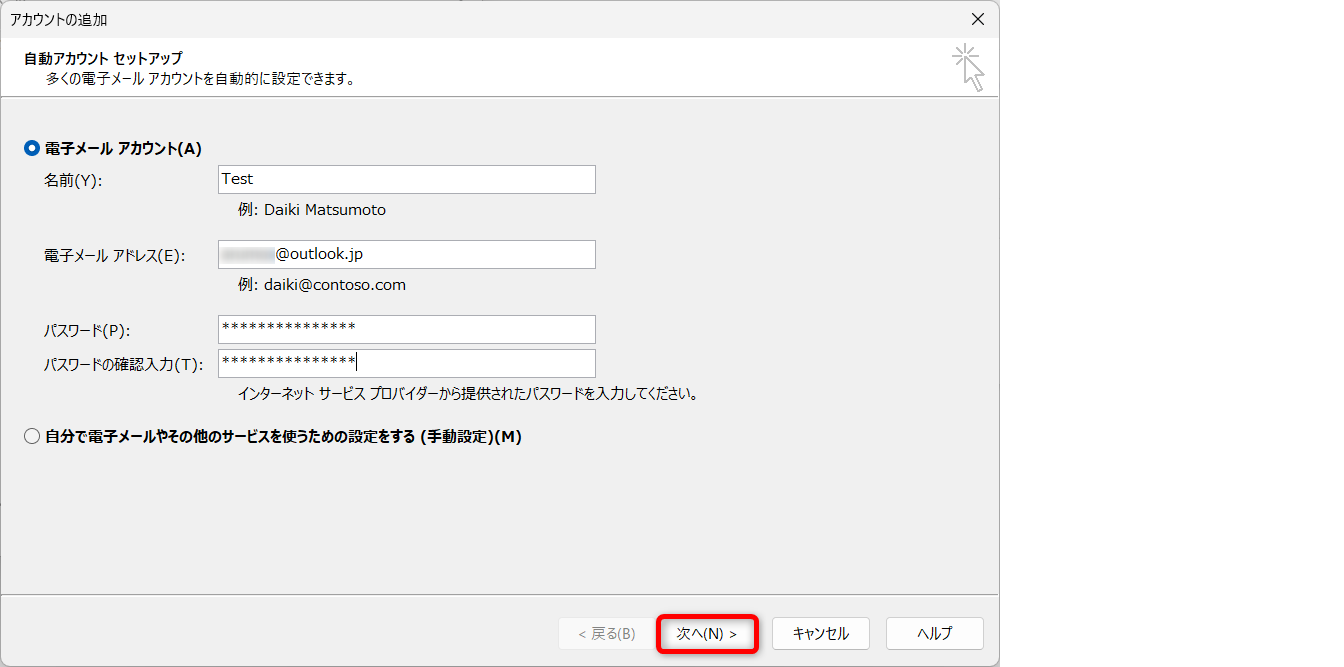Open help with the ヘルプ button
The height and width of the screenshot is (667, 1344).
(934, 634)
